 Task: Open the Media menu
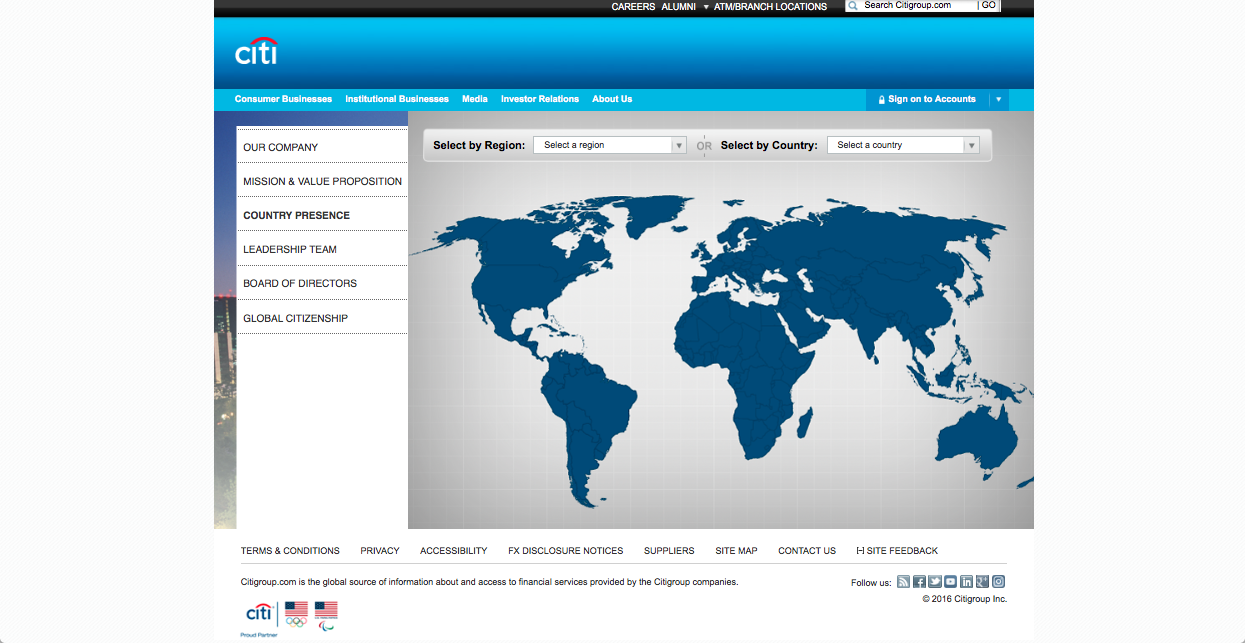[475, 99]
